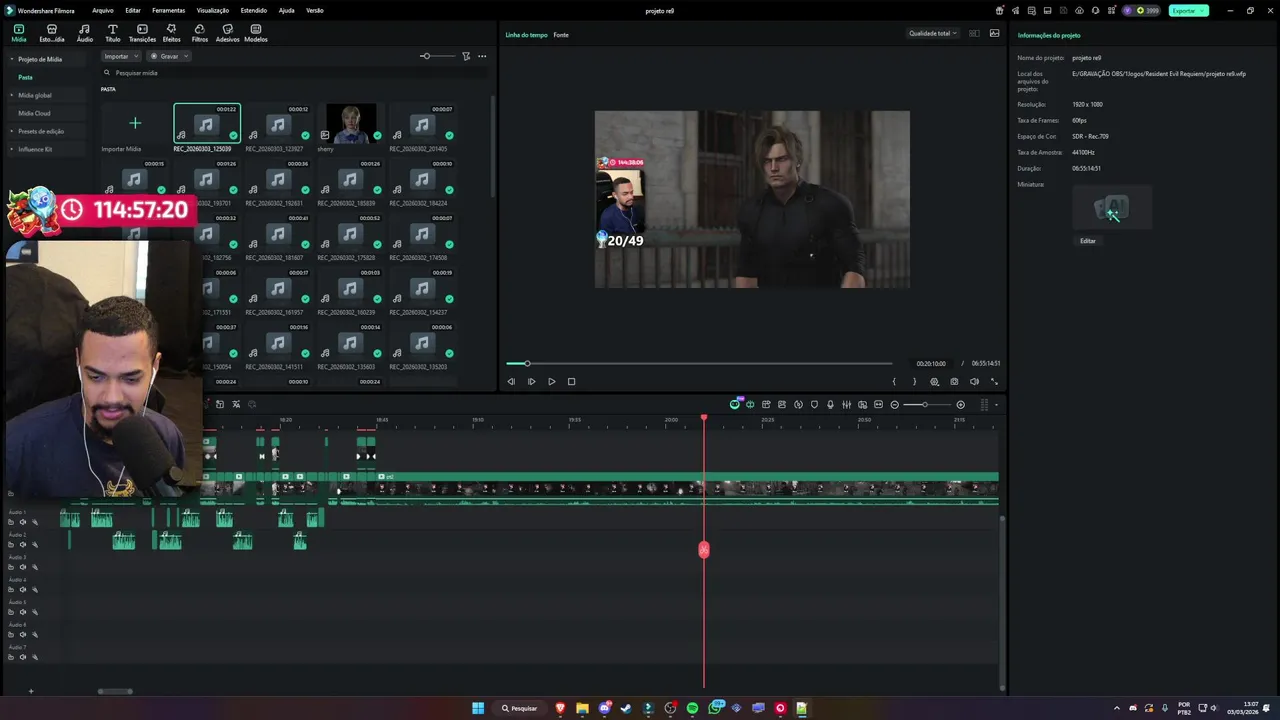Open the Modelos tab

tap(256, 33)
